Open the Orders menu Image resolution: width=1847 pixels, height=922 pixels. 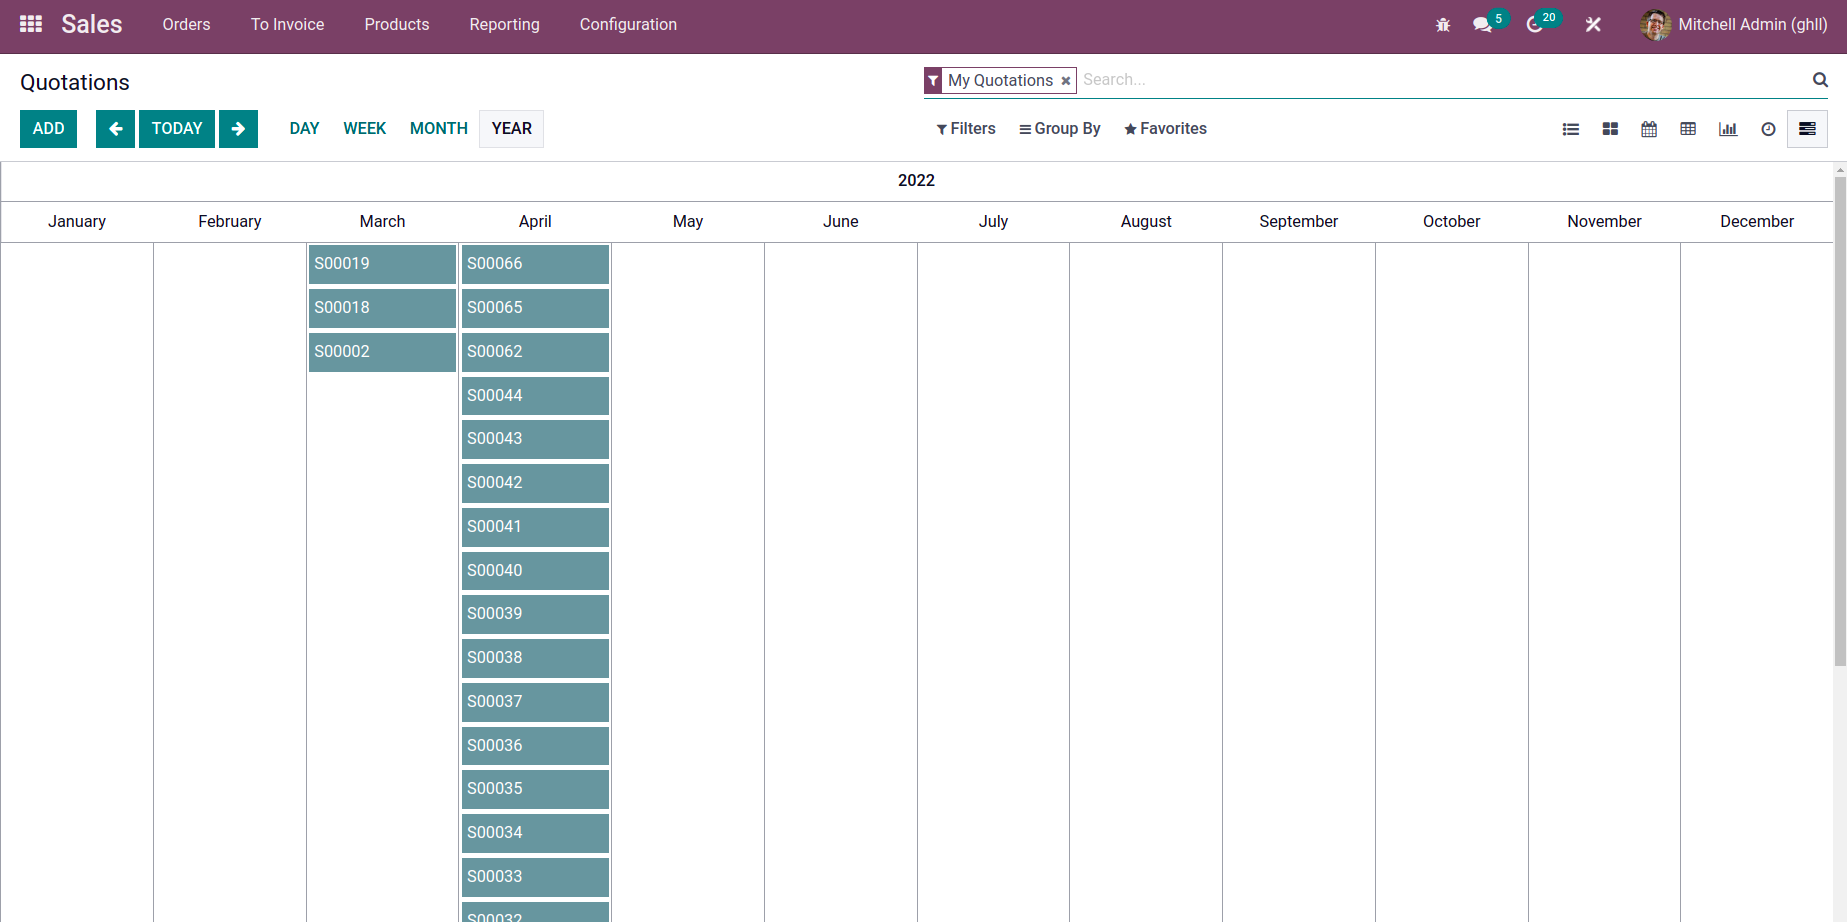tap(187, 25)
